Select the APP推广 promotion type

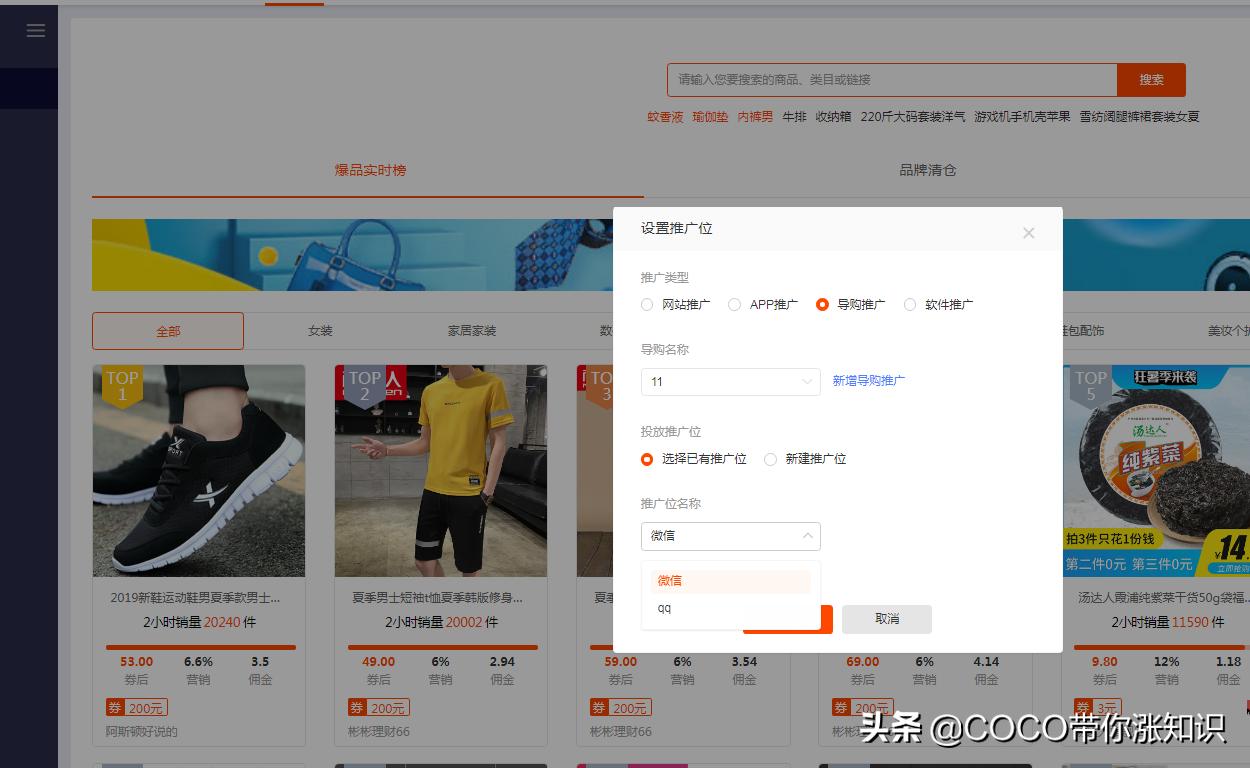point(734,304)
